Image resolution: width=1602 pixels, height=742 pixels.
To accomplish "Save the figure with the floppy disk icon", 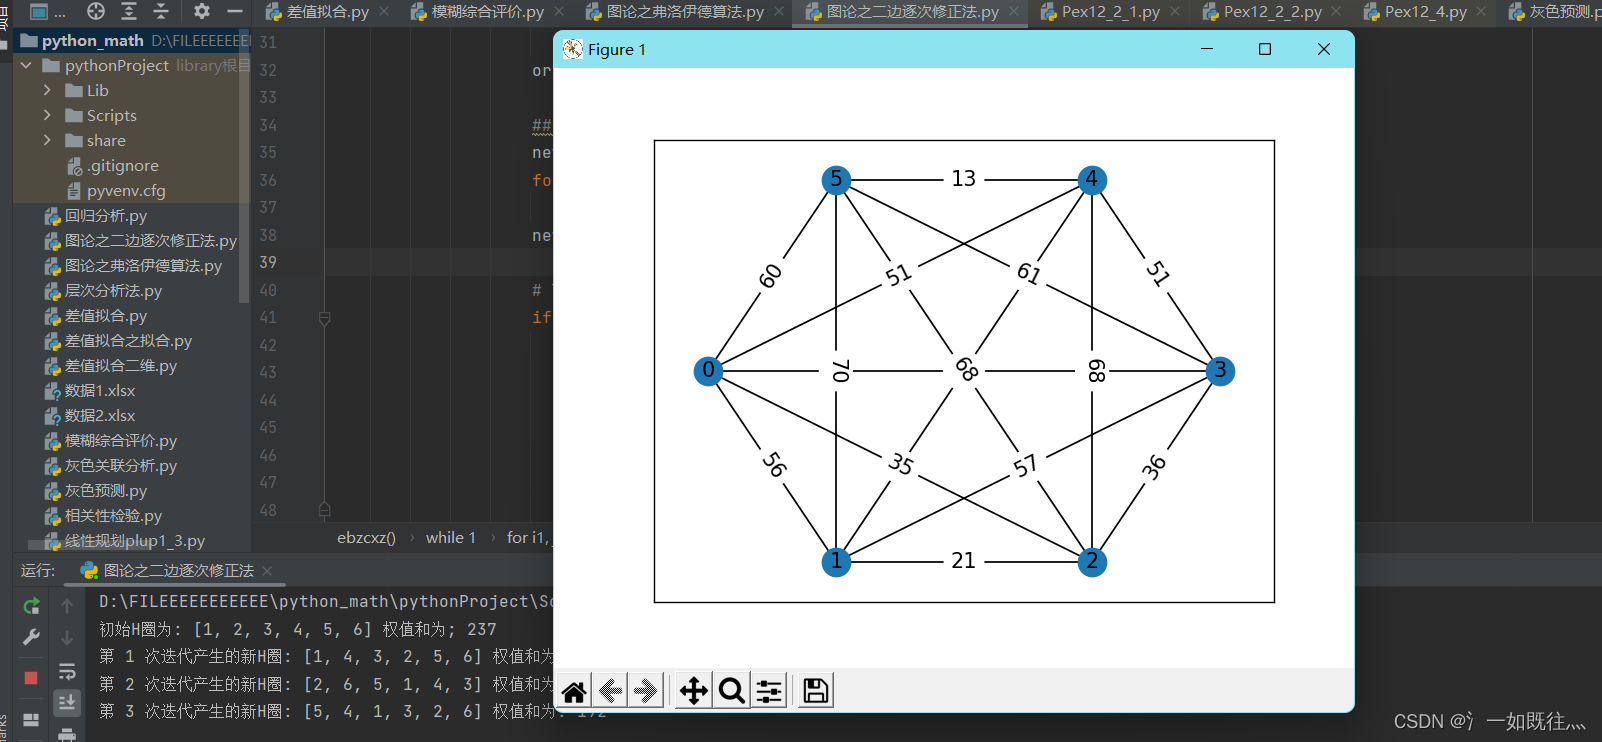I will pos(816,691).
